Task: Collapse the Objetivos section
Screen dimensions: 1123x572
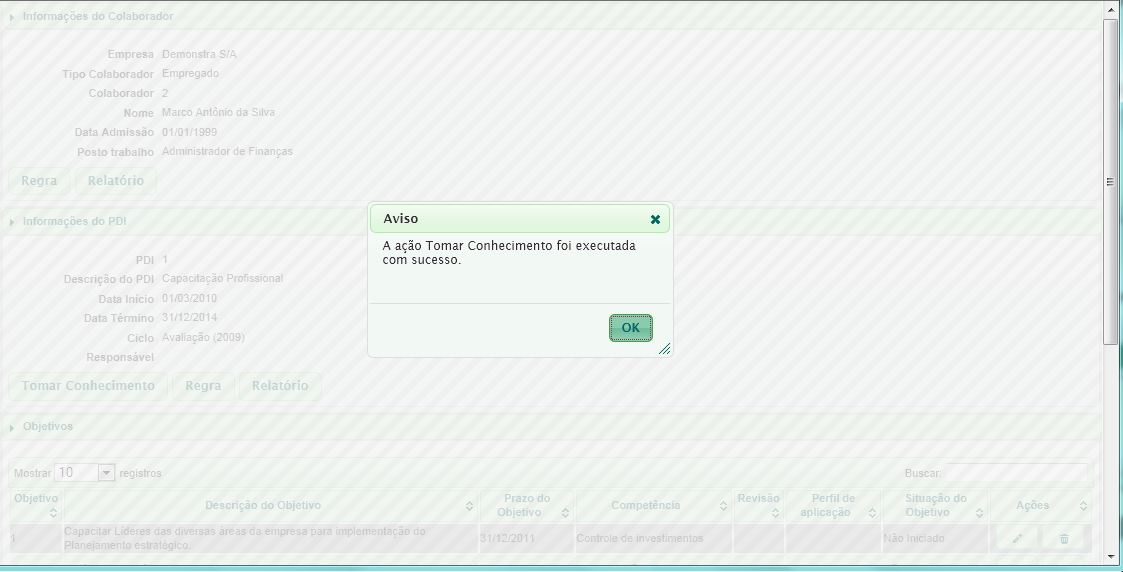Action: [x=11, y=427]
